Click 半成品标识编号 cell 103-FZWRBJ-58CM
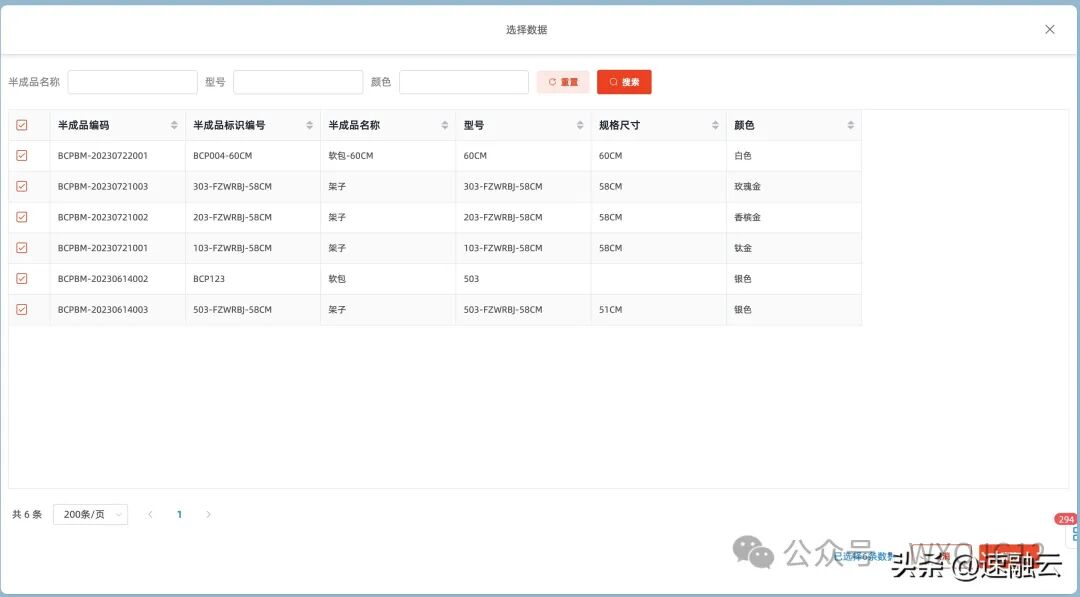 point(232,248)
